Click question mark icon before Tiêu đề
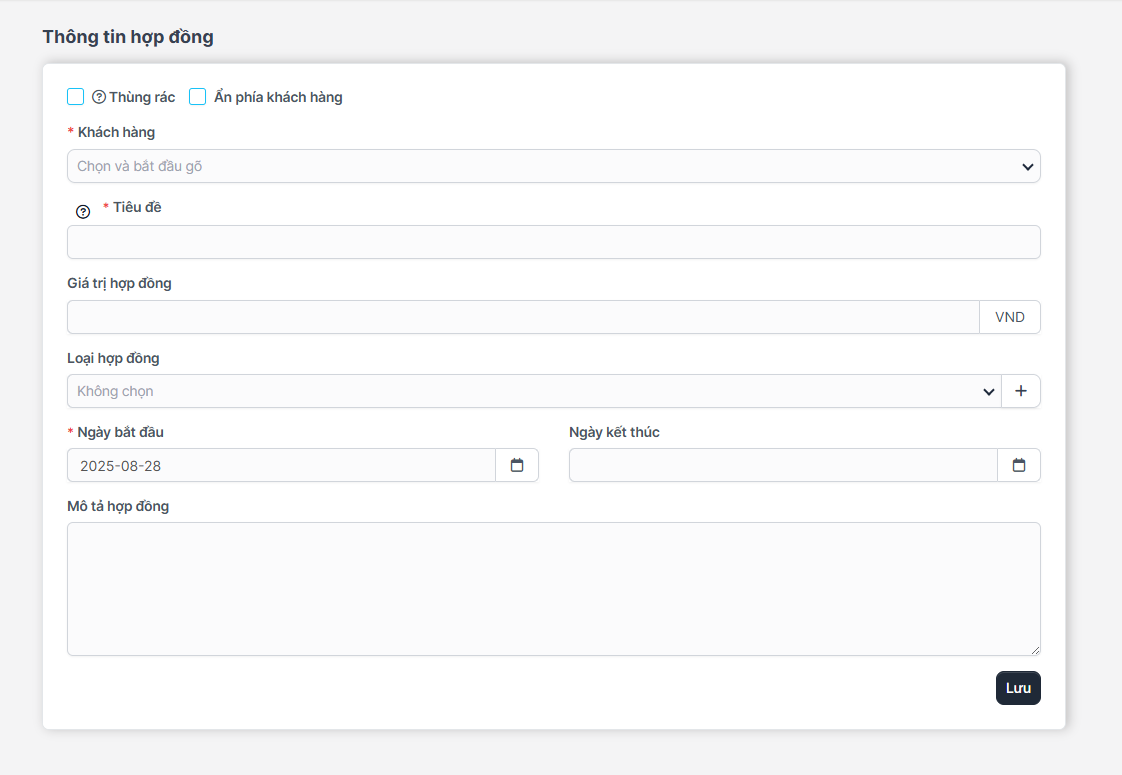The width and height of the screenshot is (1122, 775). 83,211
